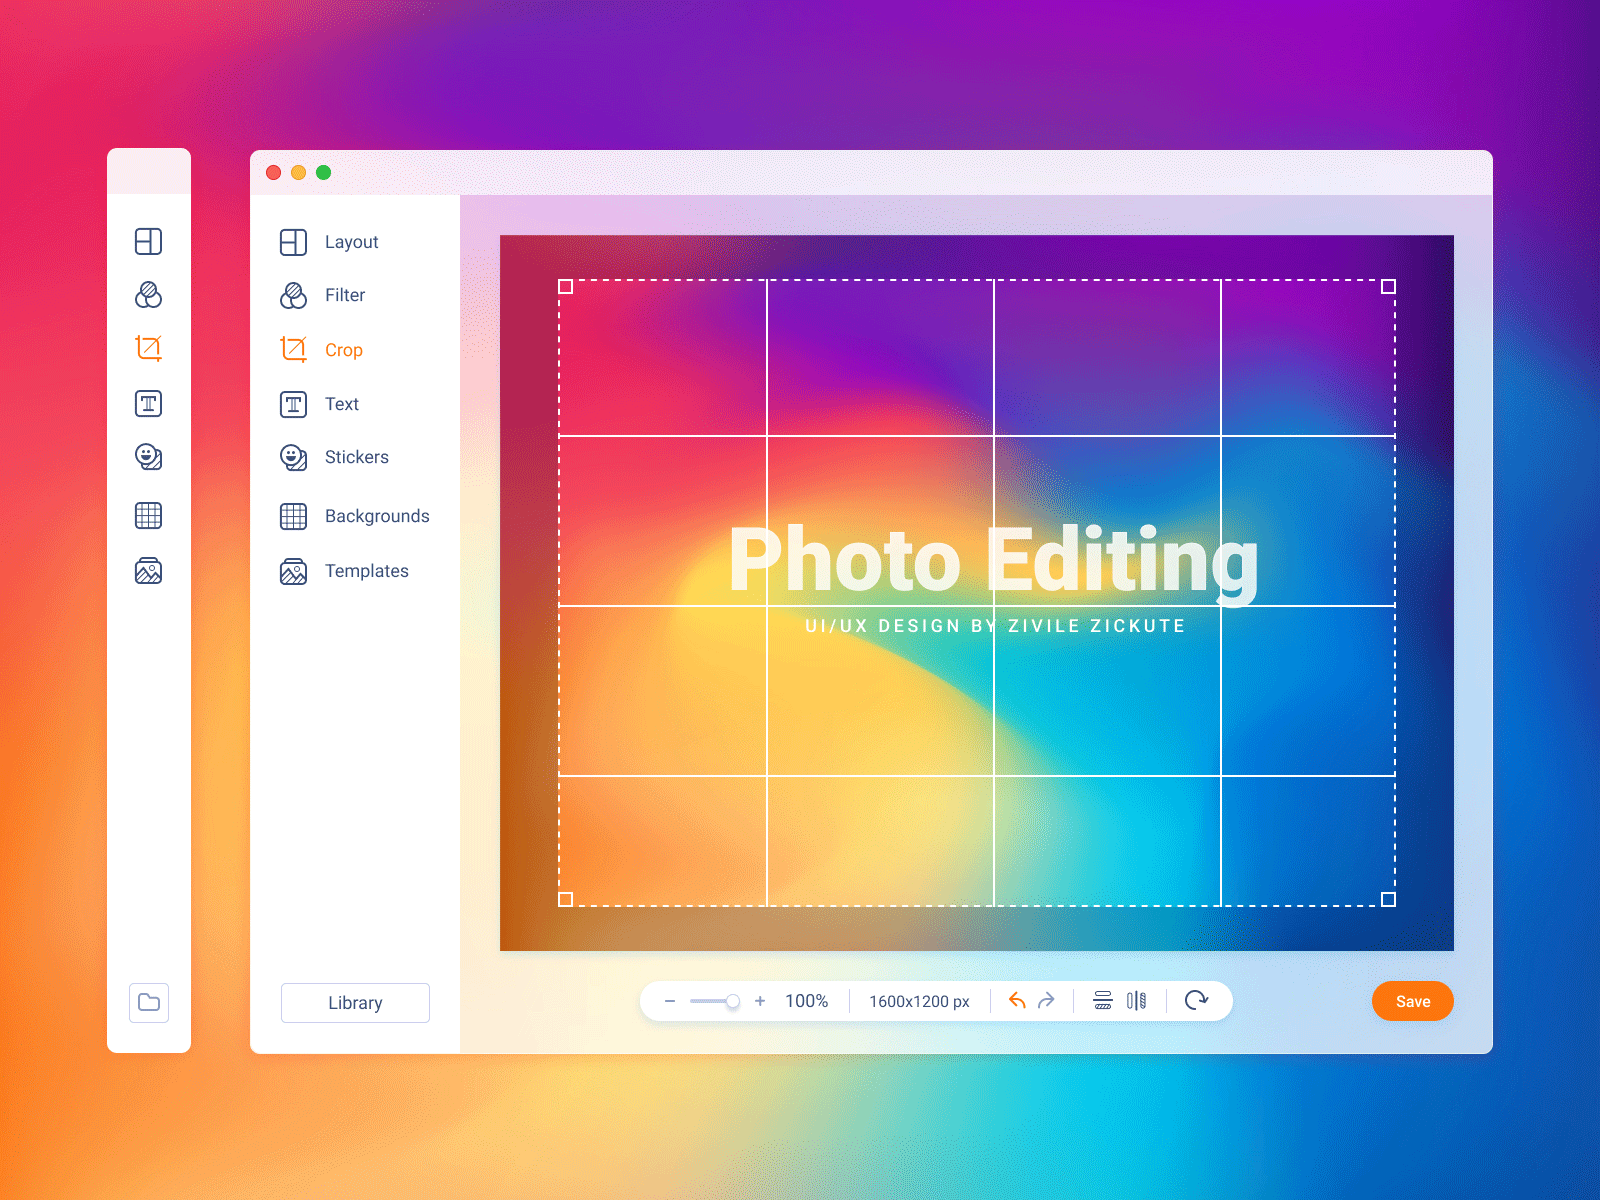Click the Backgrounds icon beside the Backgrounds label
The image size is (1600, 1200).
293,516
